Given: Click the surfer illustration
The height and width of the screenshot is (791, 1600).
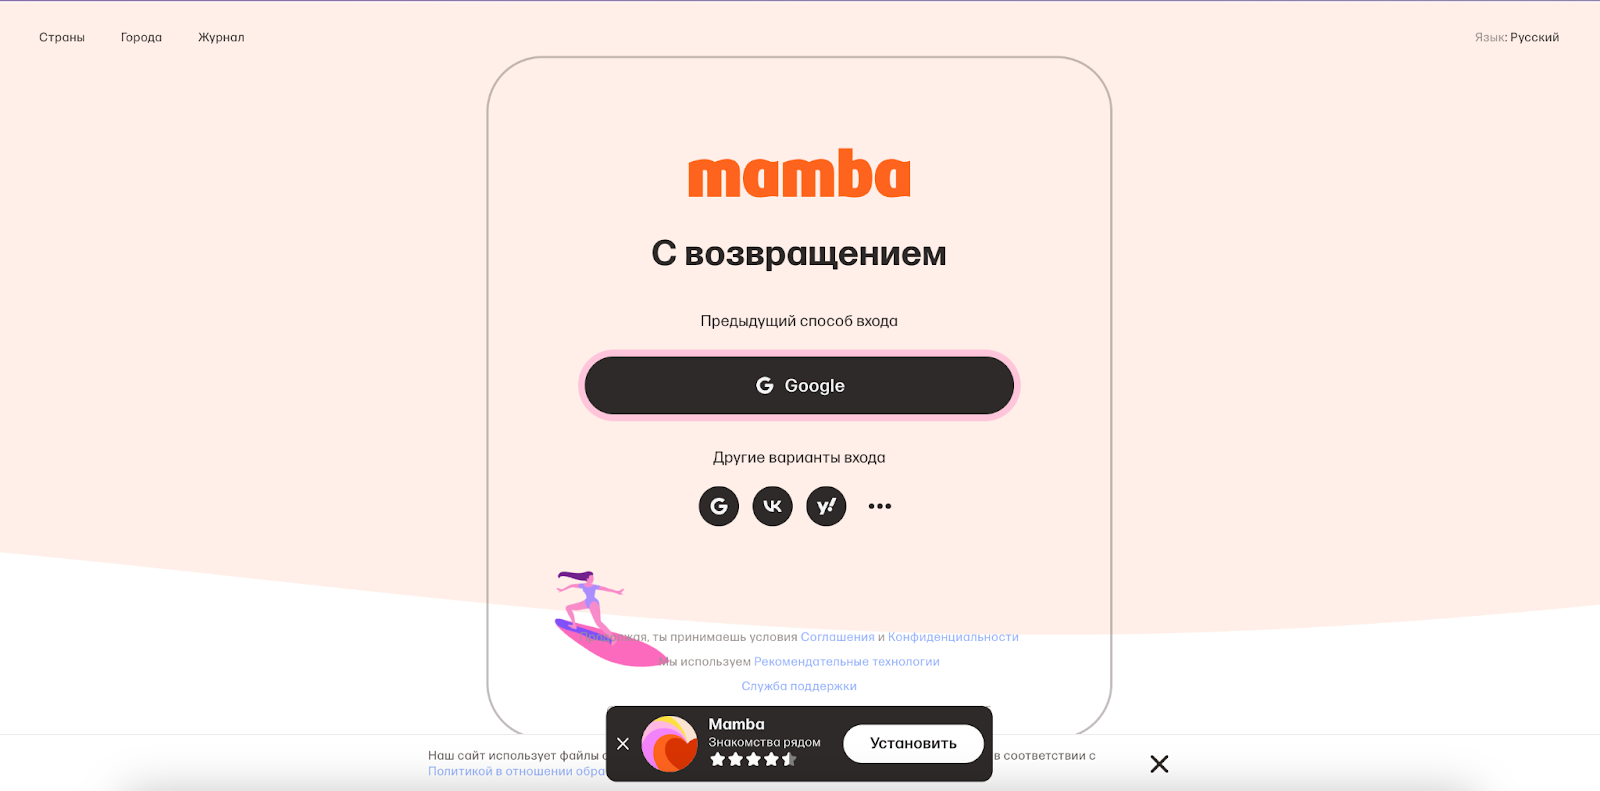Looking at the screenshot, I should click(x=607, y=618).
